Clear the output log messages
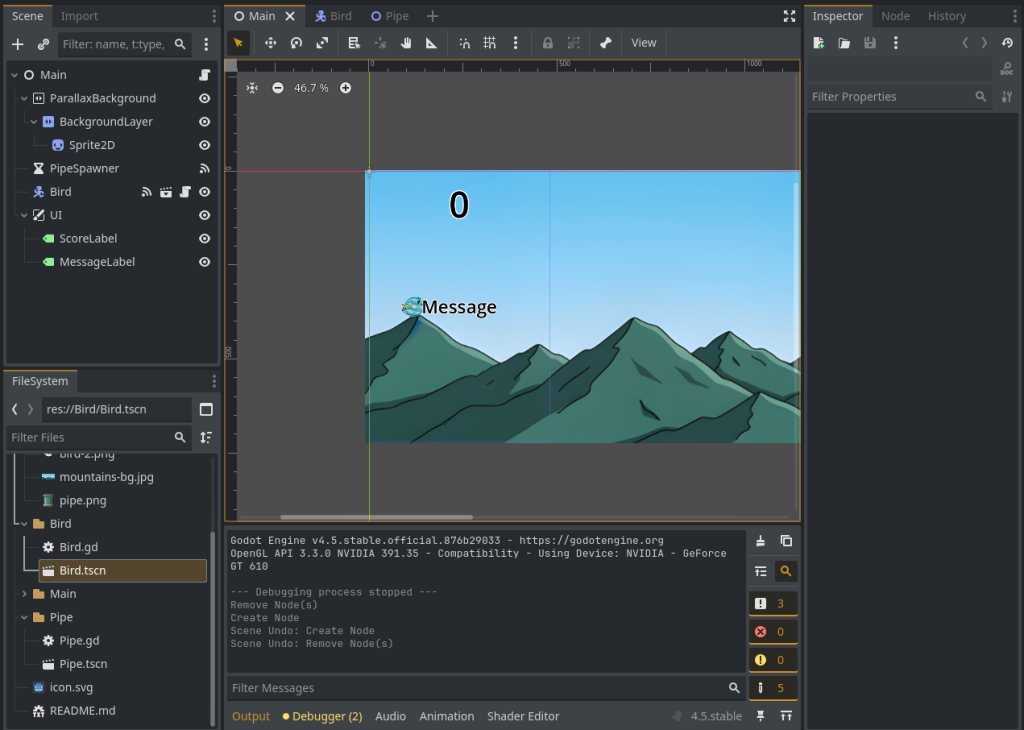 [760, 541]
